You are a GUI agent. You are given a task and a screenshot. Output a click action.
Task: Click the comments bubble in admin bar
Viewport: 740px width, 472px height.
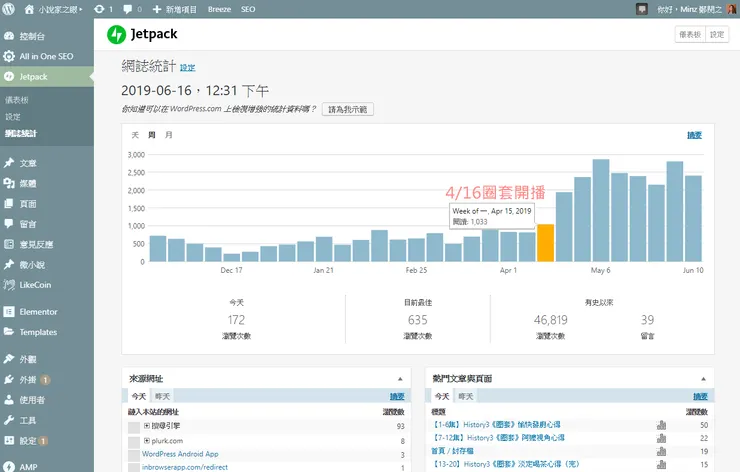(129, 8)
